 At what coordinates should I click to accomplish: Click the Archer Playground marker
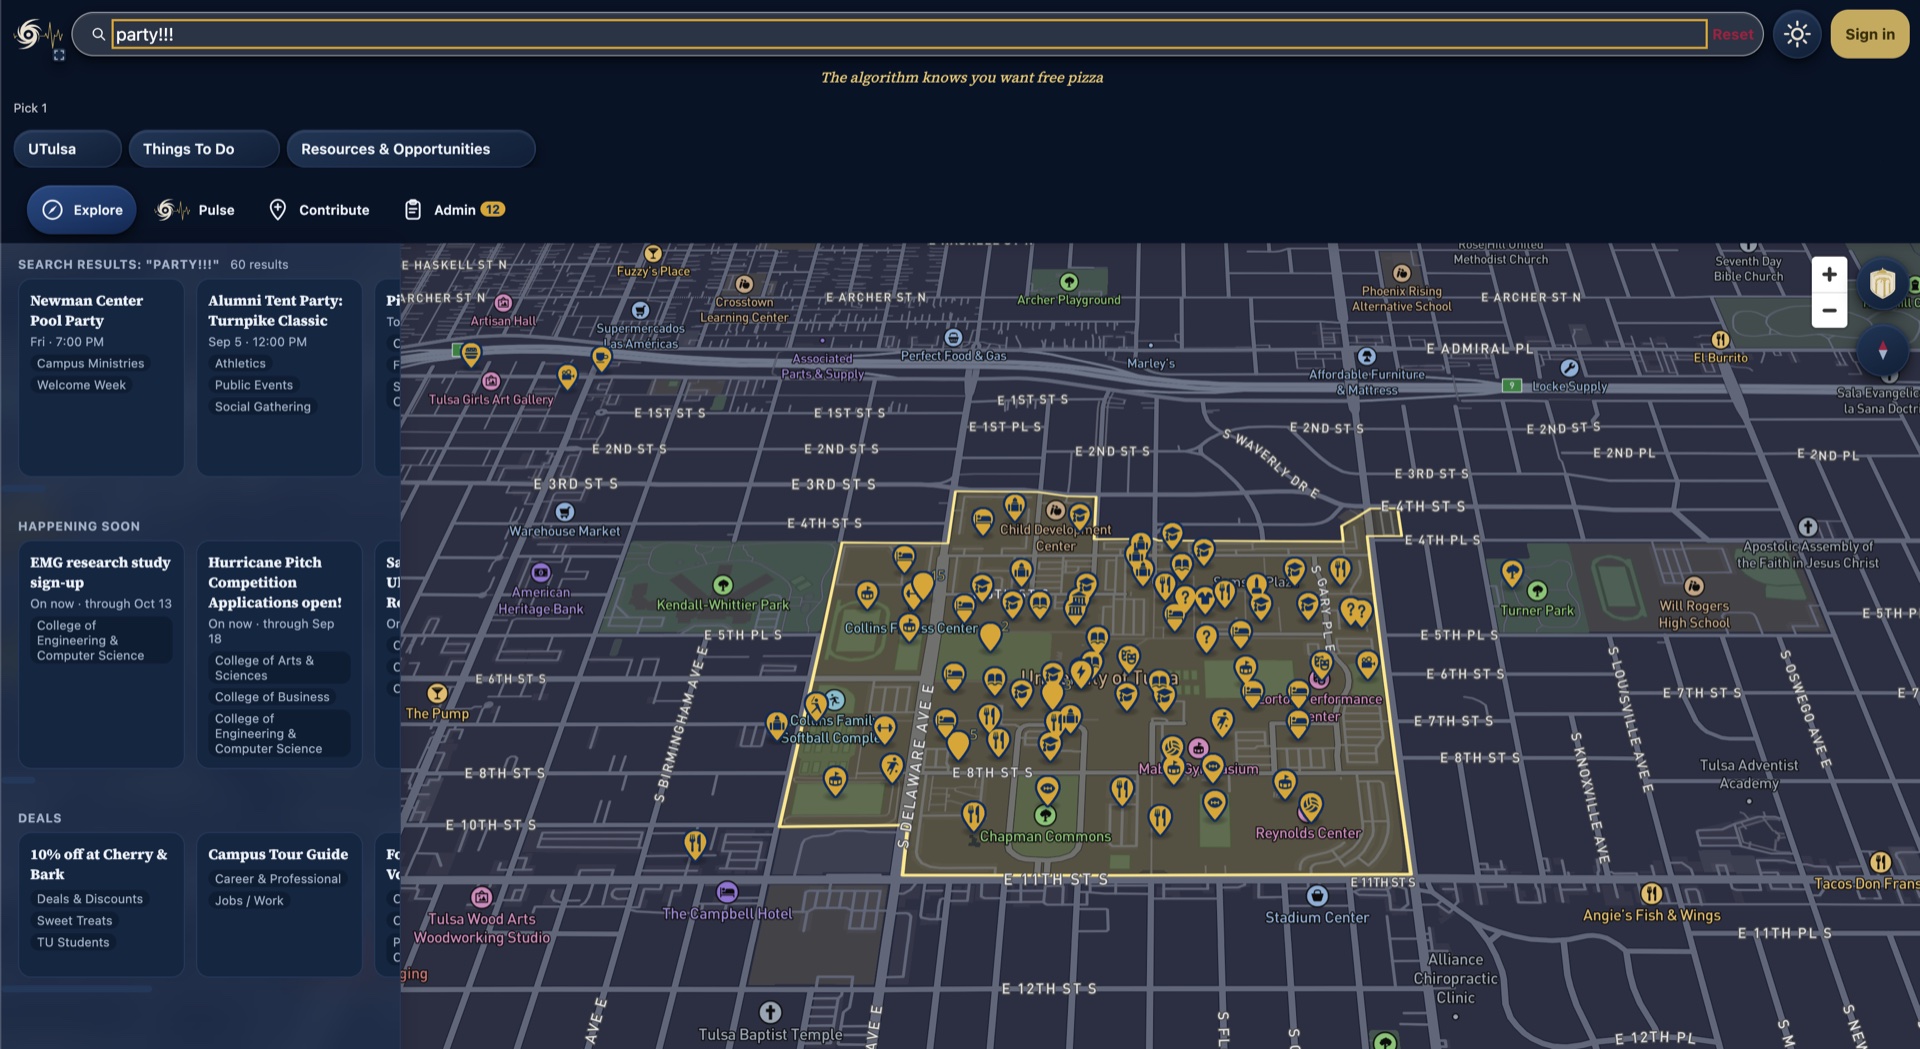pos(1069,282)
